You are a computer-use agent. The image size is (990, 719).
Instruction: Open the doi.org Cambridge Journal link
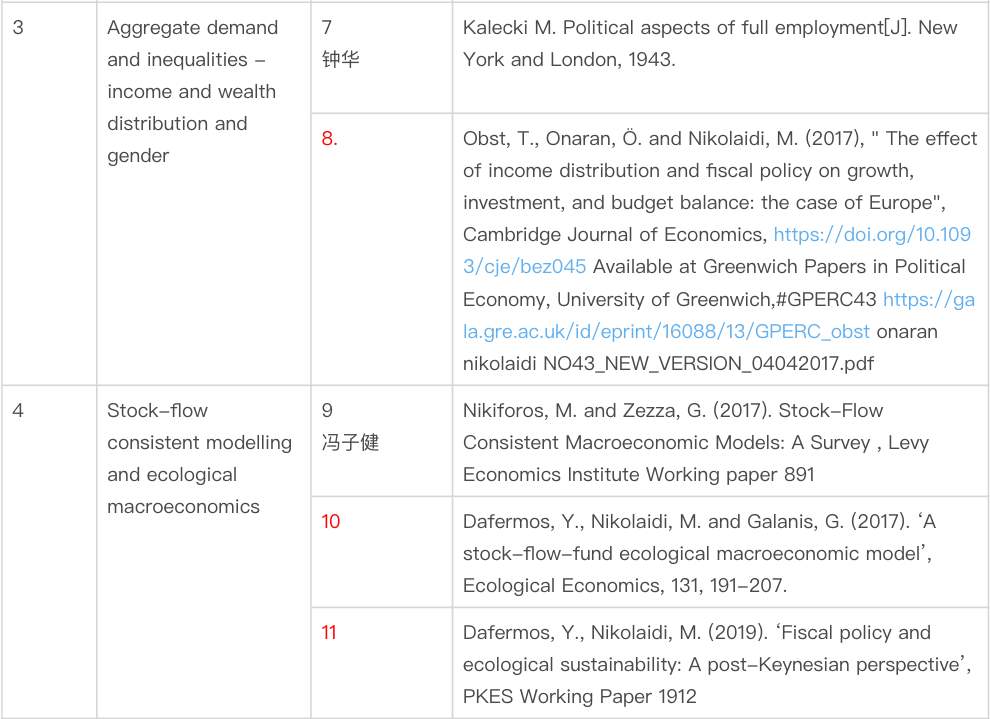point(872,235)
